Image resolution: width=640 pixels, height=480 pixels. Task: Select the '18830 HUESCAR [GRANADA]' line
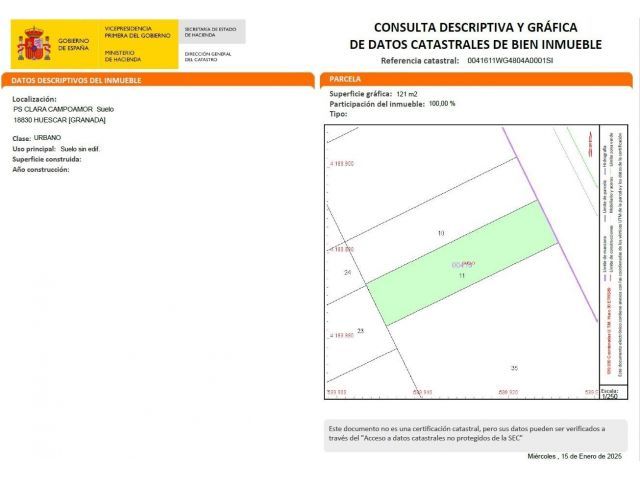coord(60,120)
